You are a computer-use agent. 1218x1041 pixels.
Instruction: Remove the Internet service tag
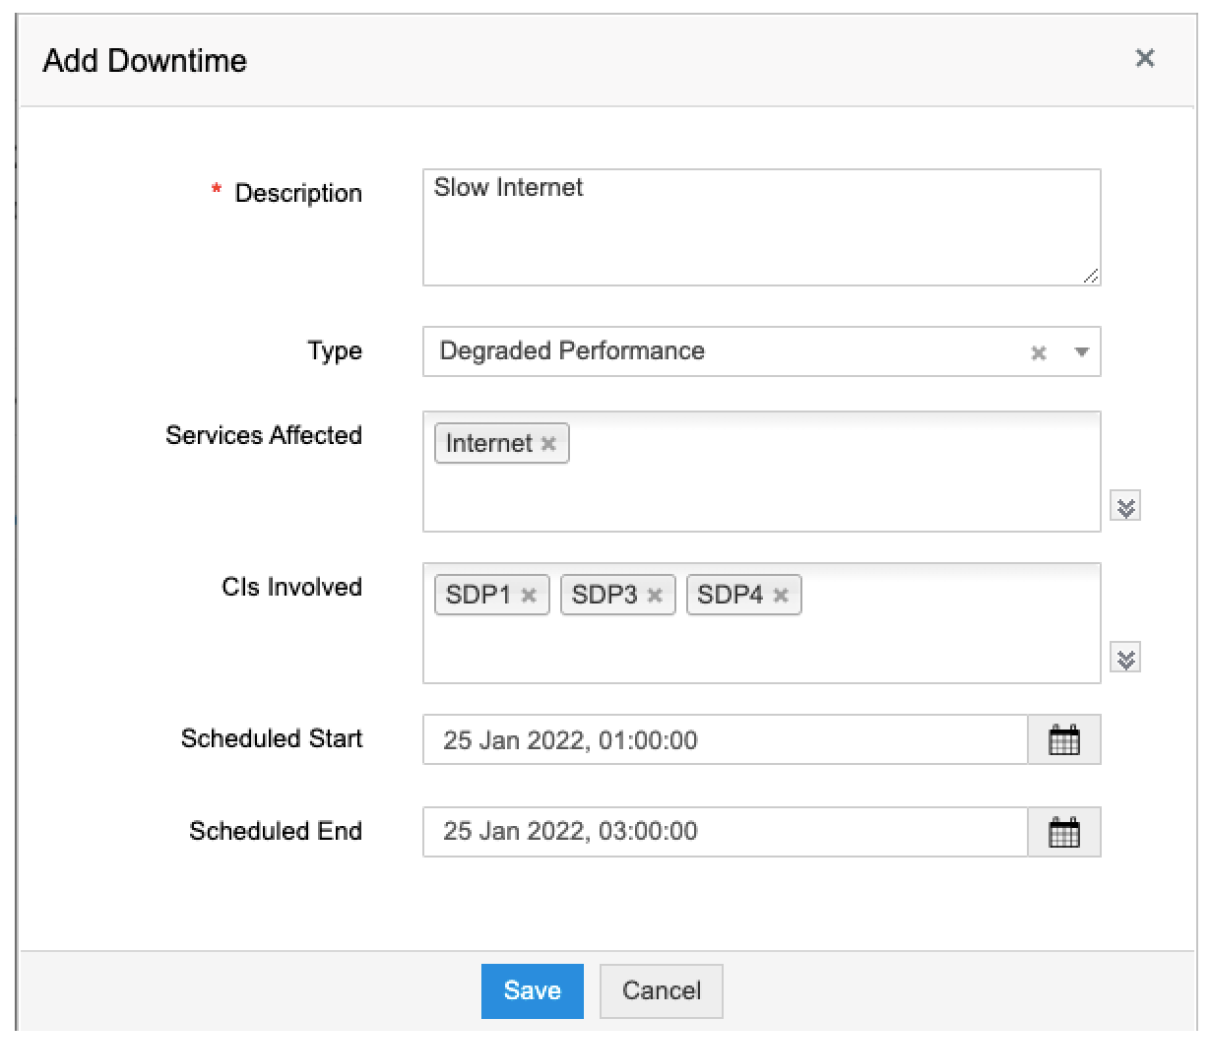click(549, 444)
